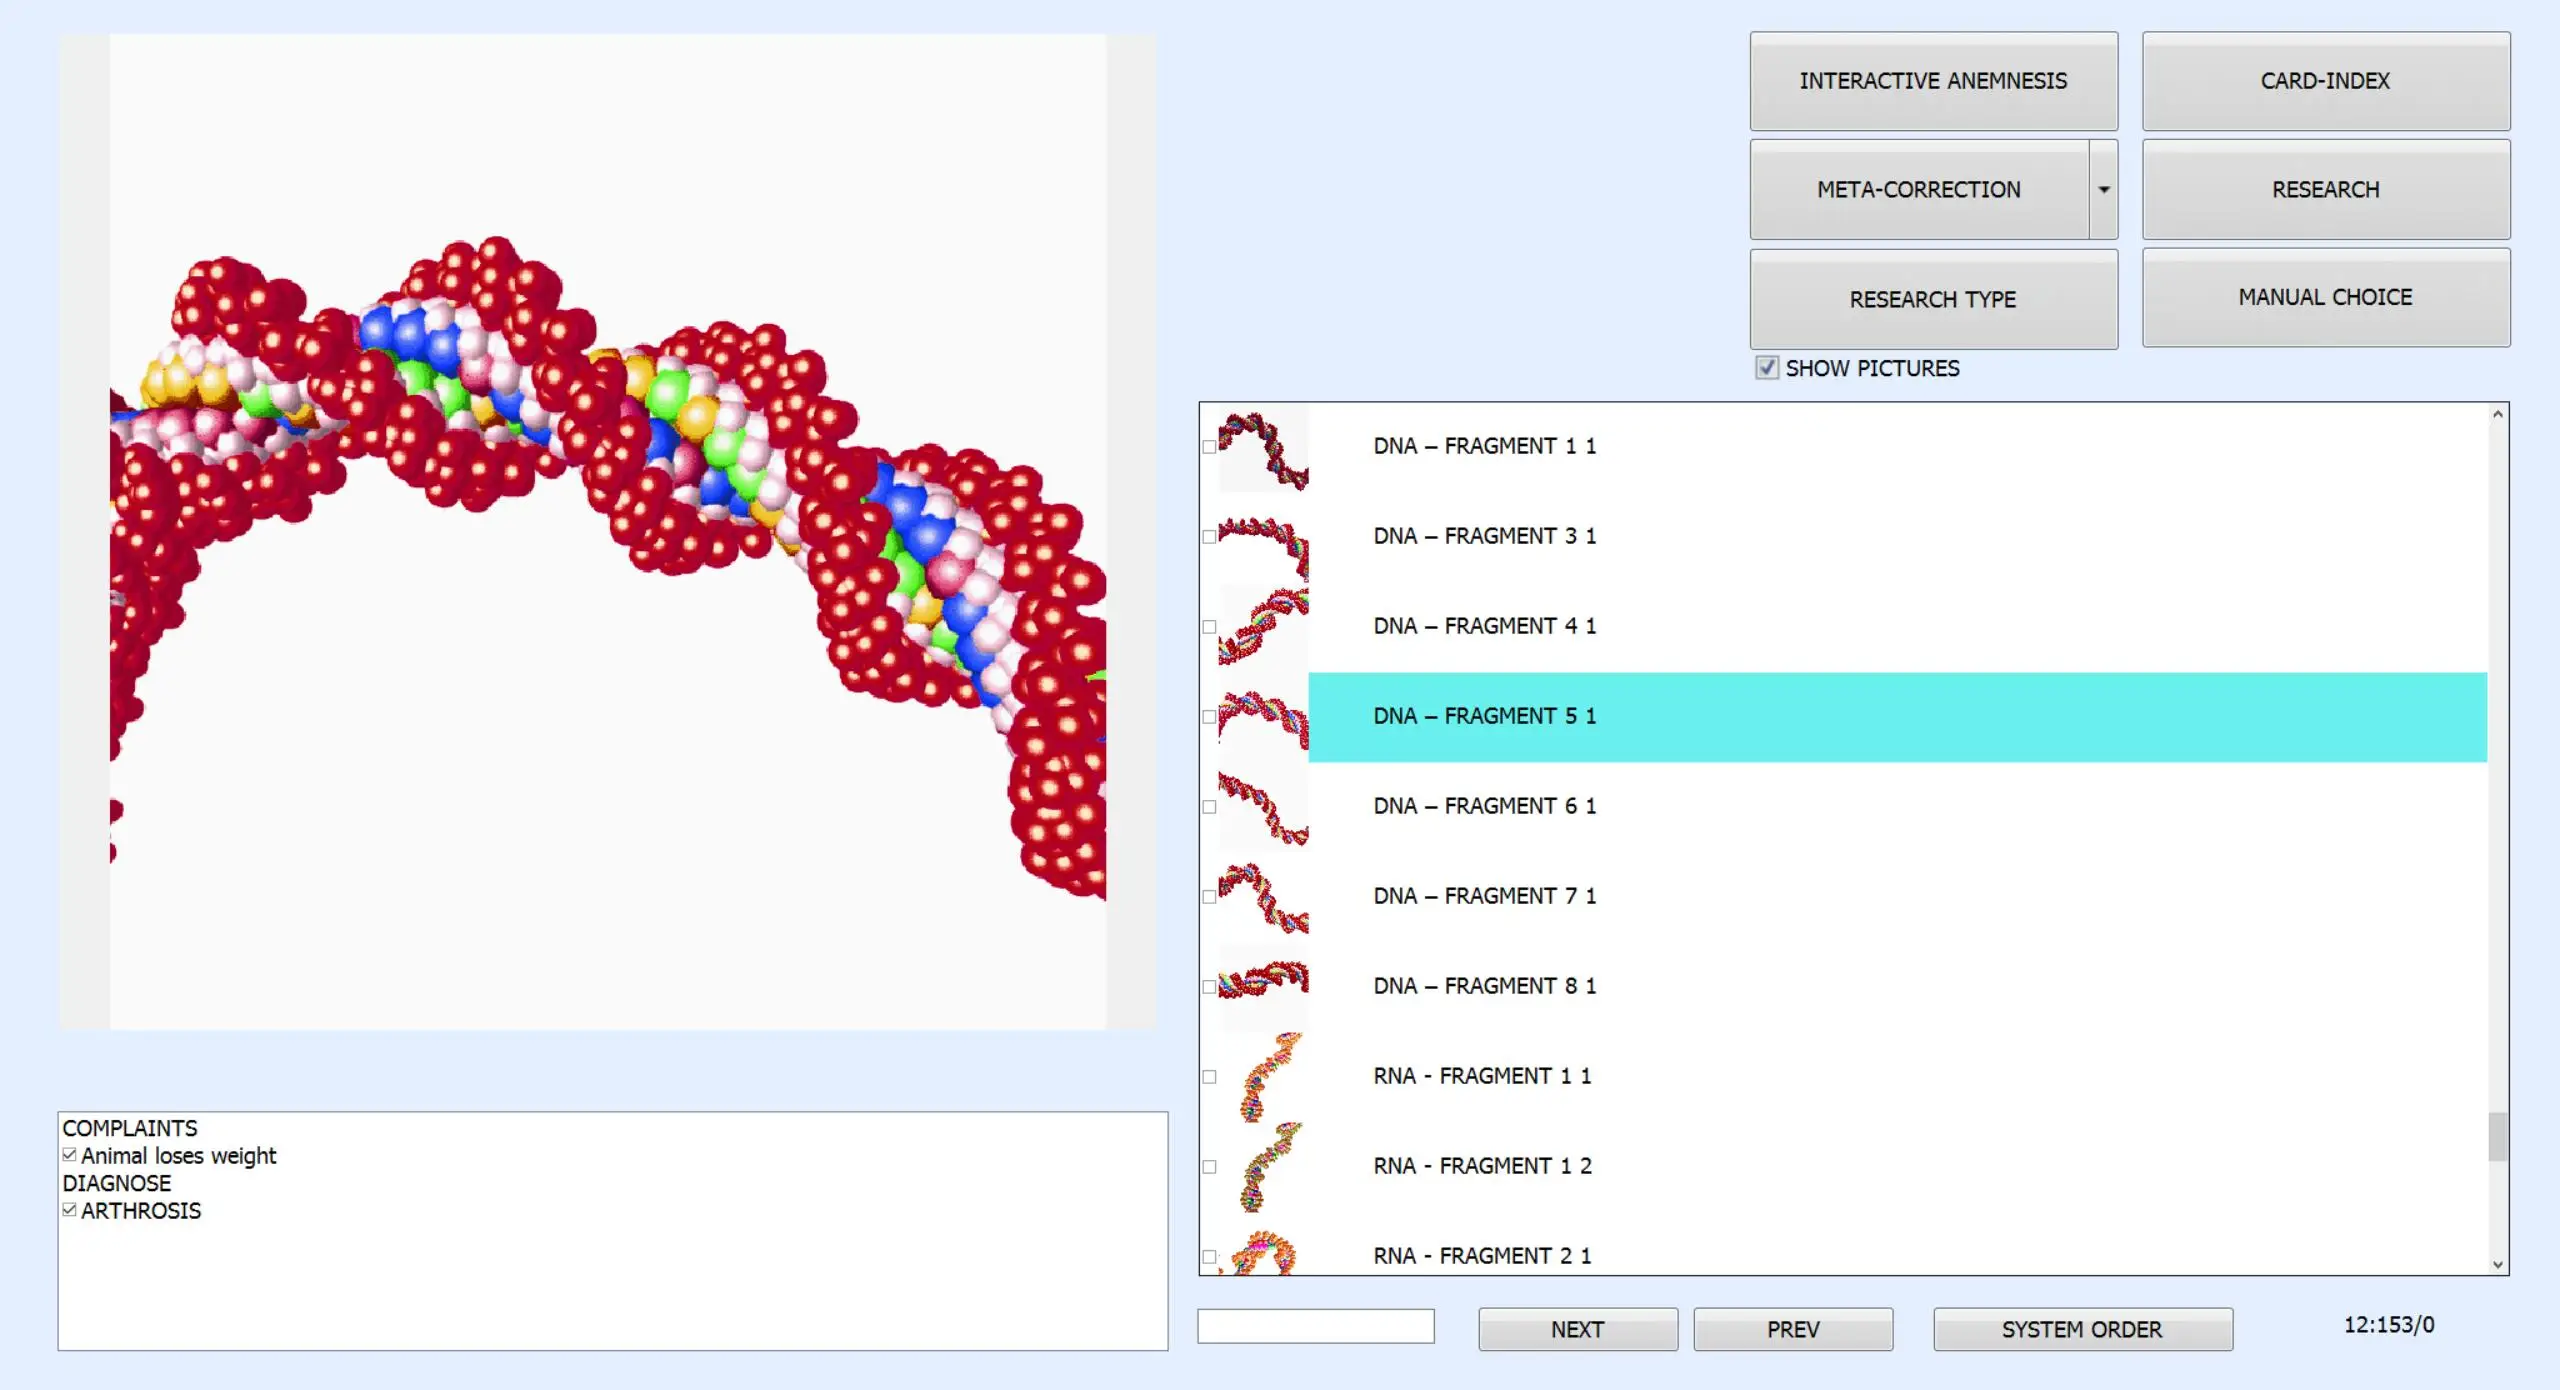Open the INTERACTIVE ANEMNESIS panel

pyautogui.click(x=1932, y=81)
